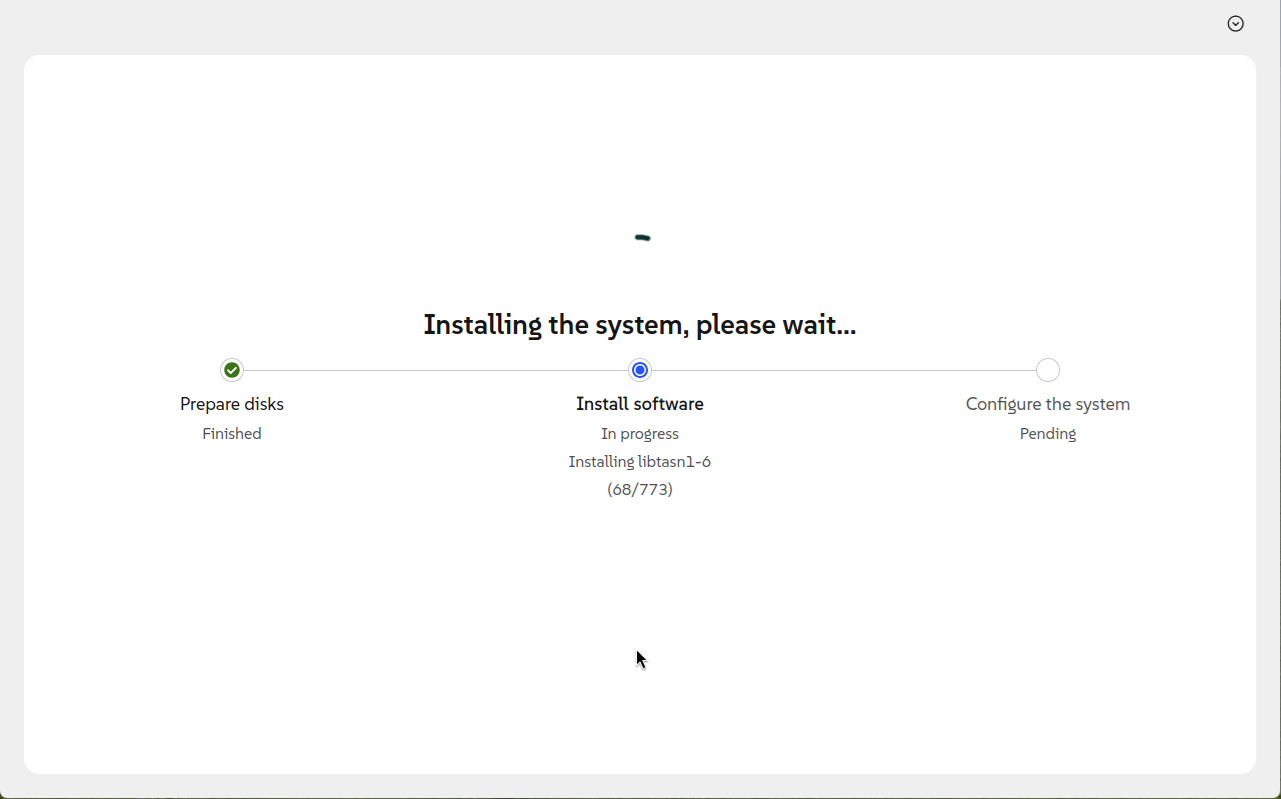
Task: Click the empty Configure the system circle
Action: (1047, 370)
